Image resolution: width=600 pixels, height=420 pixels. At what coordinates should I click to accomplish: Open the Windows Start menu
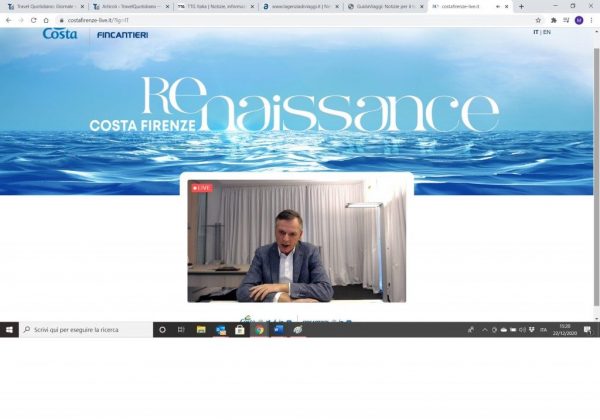[x=10, y=329]
